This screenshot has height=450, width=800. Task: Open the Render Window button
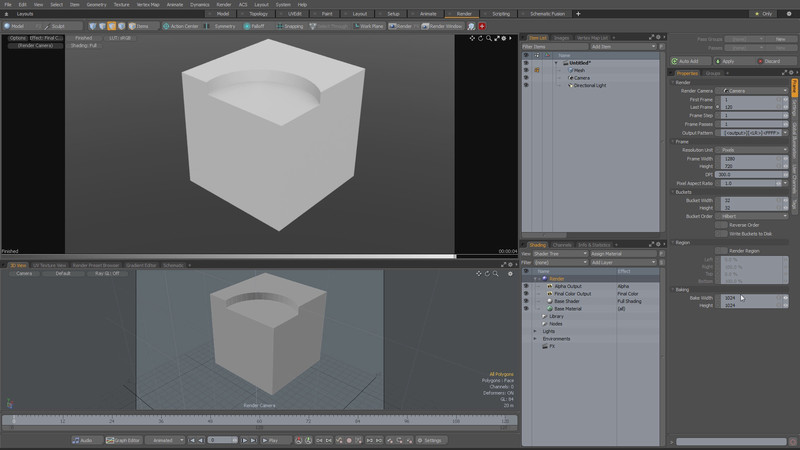(441, 26)
